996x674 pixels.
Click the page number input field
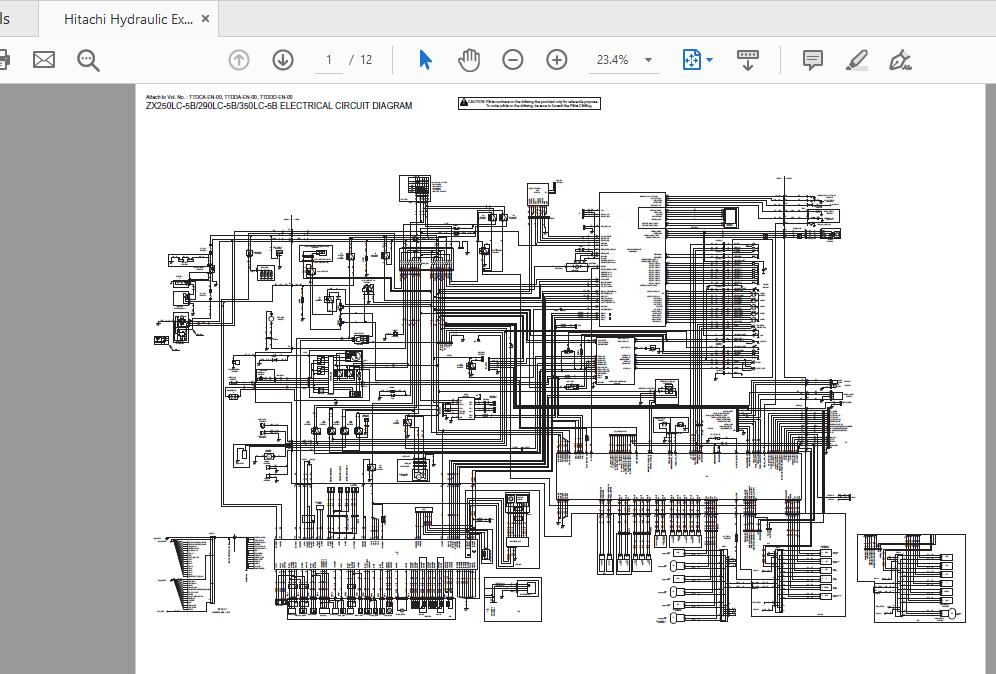(328, 60)
